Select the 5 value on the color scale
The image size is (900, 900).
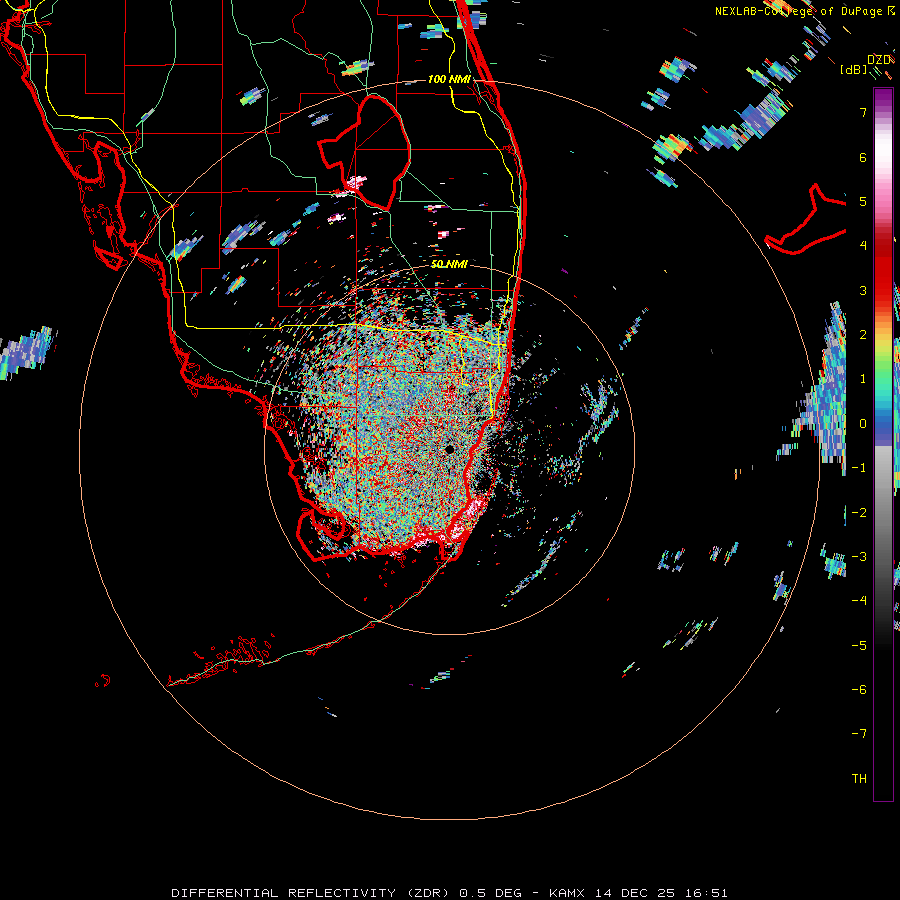coord(863,201)
